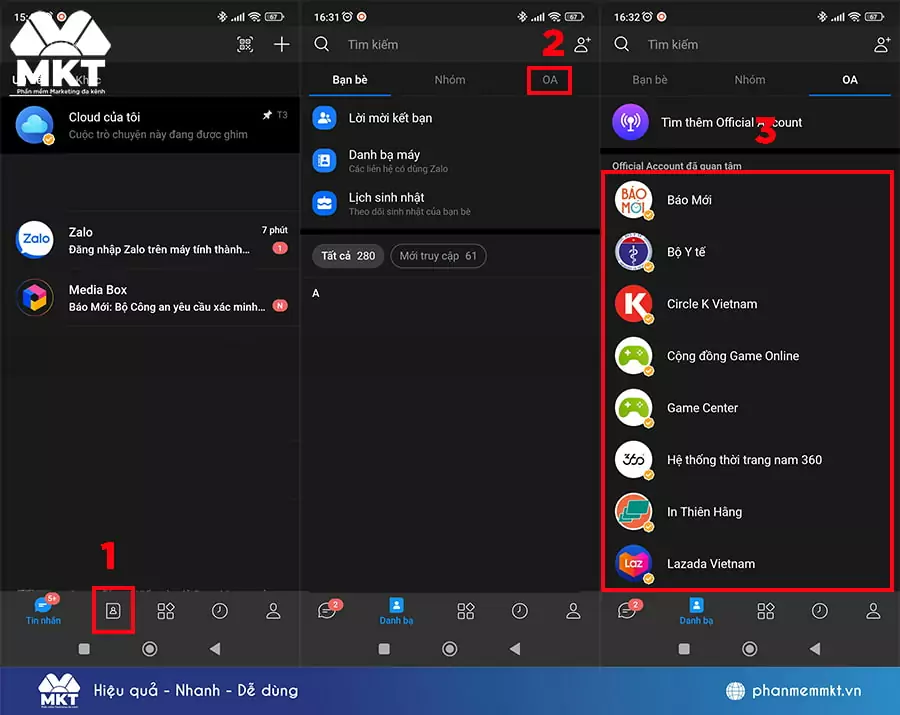Open Lazada Vietnam account

(x=748, y=564)
